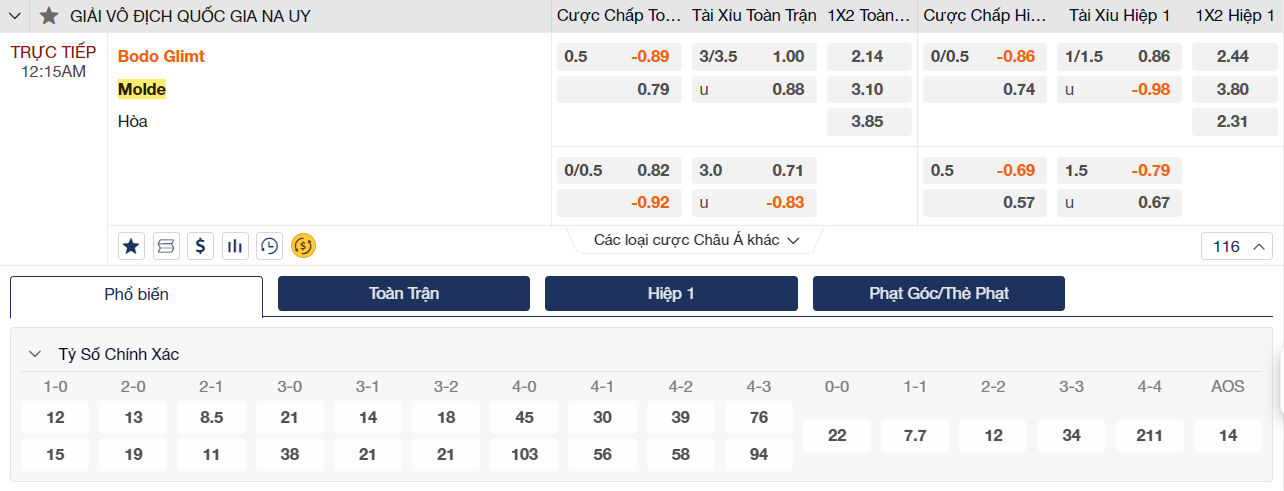Click the dollar sign icon
Screen dimensions: 1284x491
tap(201, 245)
